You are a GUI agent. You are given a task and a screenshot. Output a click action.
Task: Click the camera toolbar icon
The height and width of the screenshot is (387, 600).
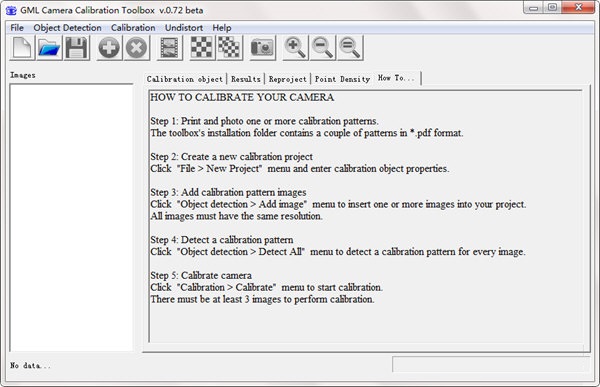[x=262, y=48]
